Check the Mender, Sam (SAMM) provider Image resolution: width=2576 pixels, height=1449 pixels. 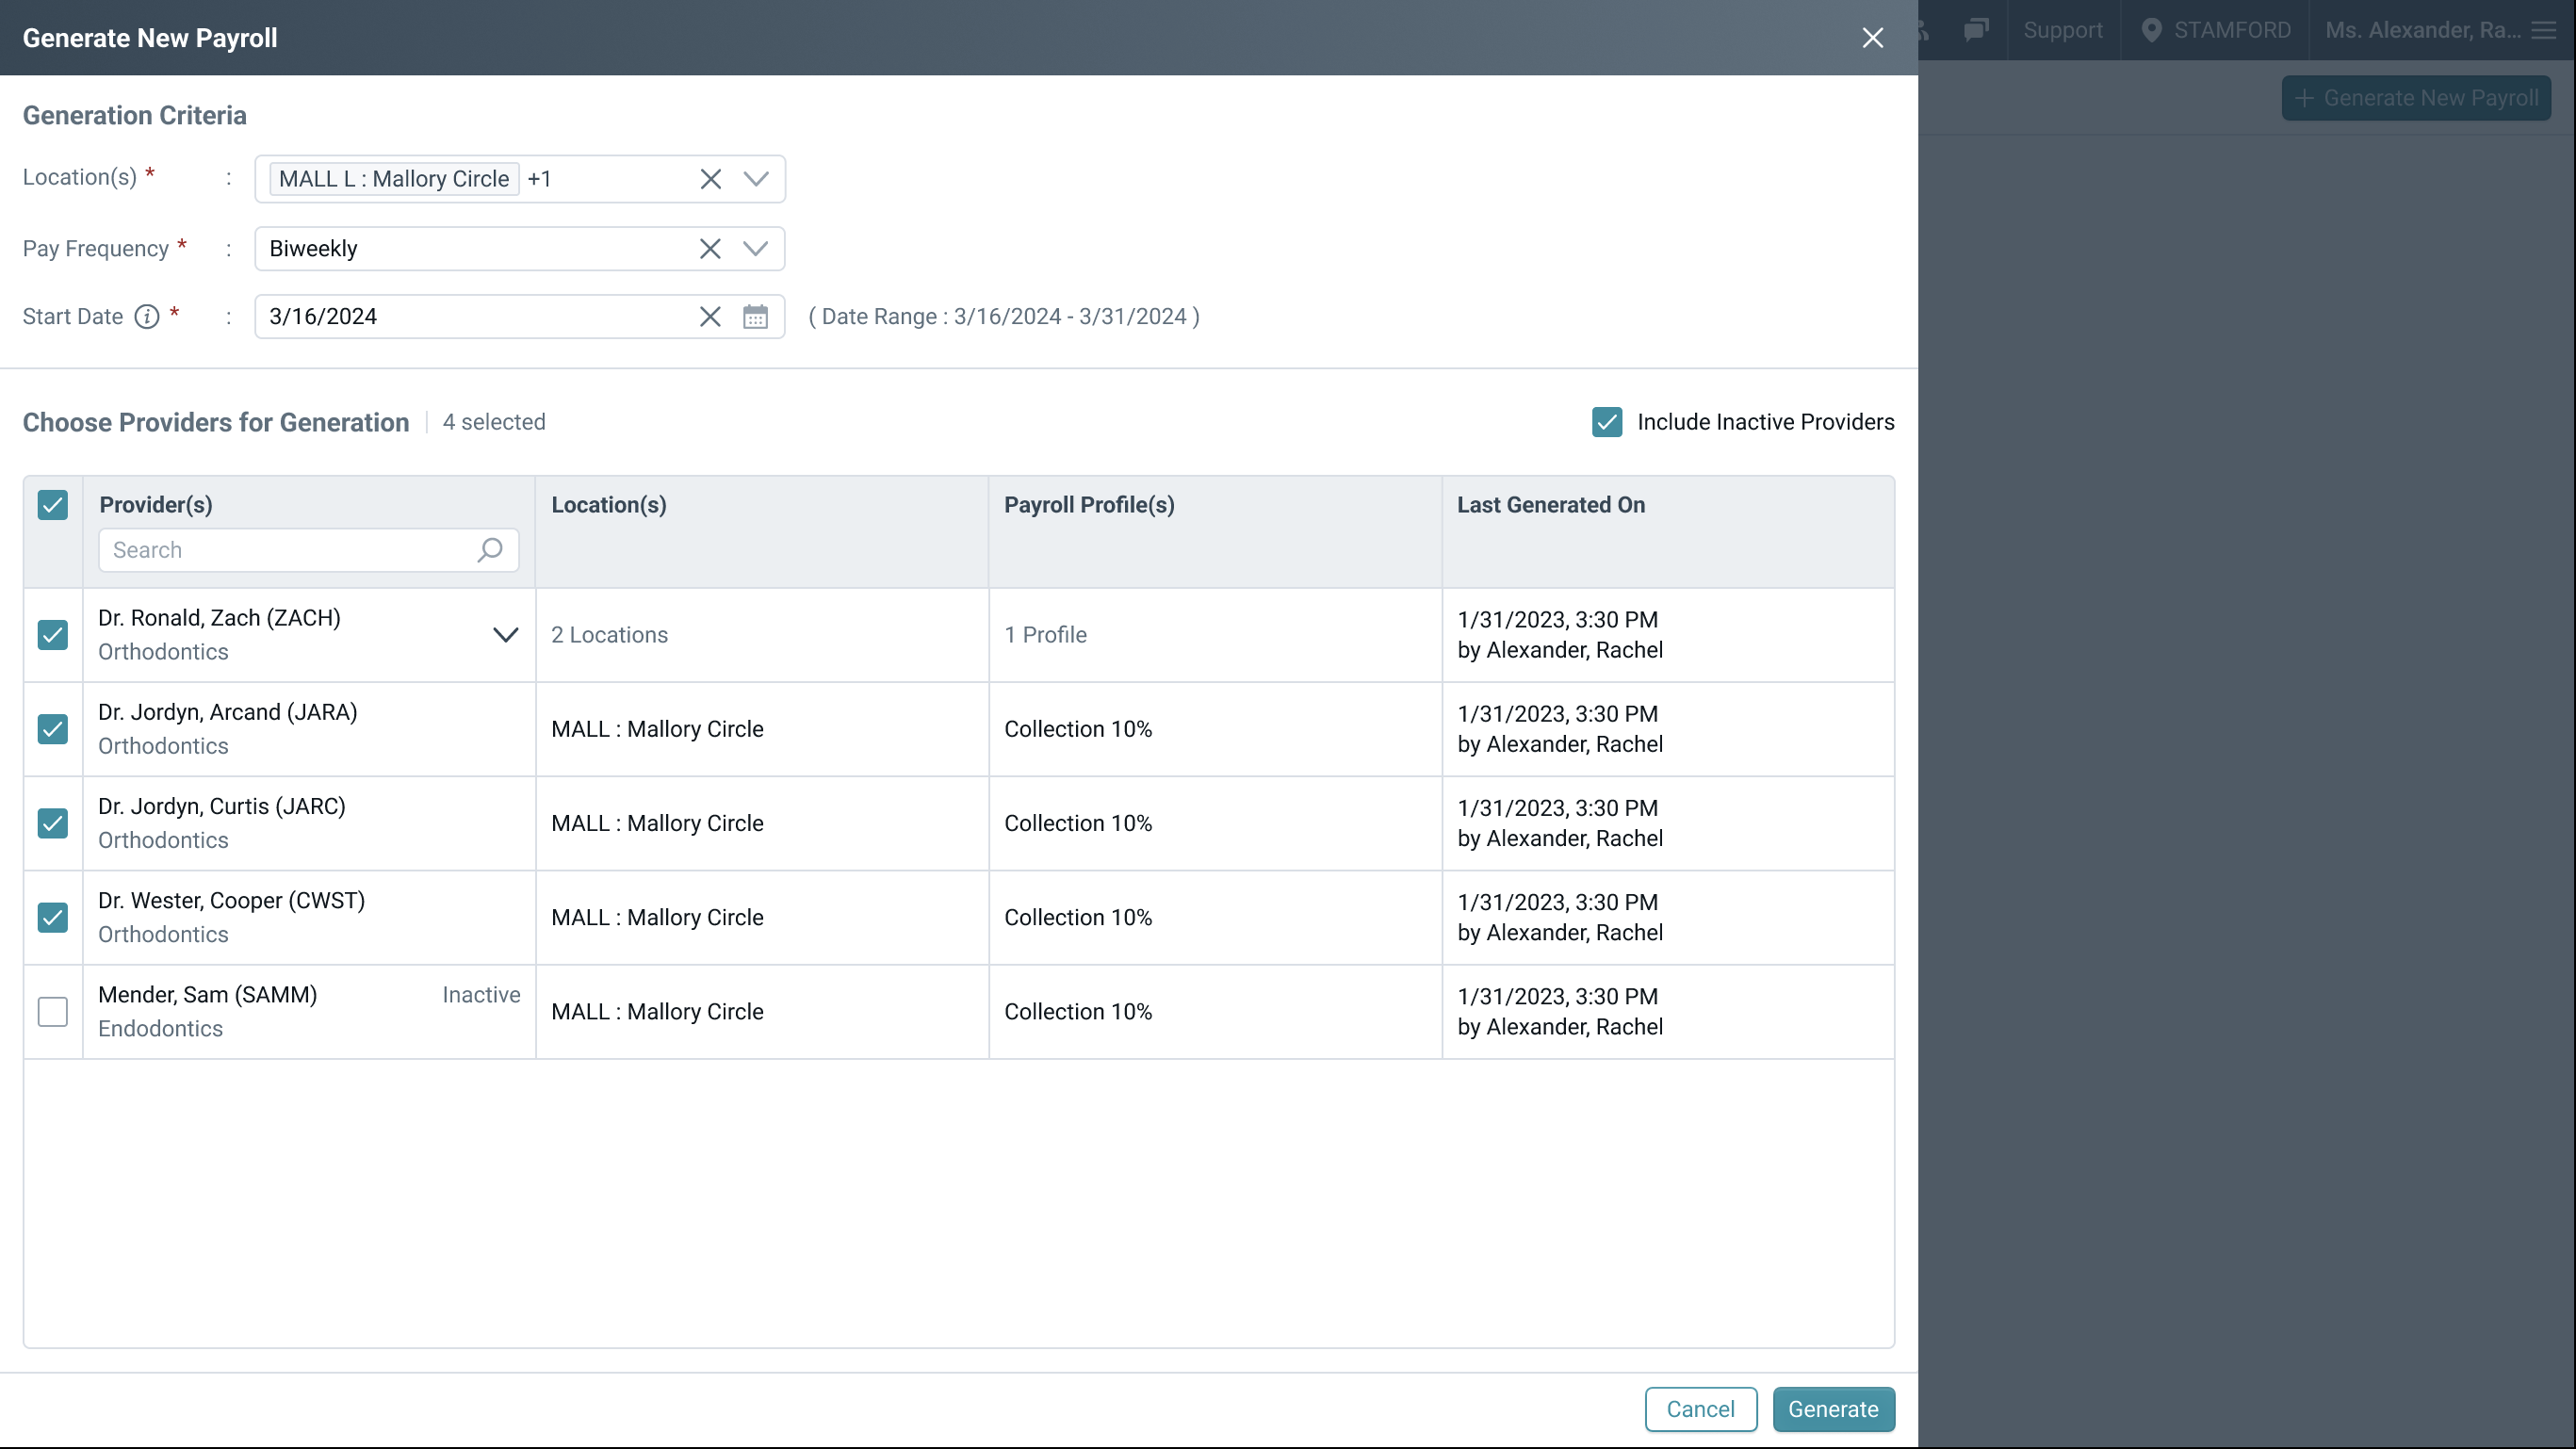click(53, 1012)
